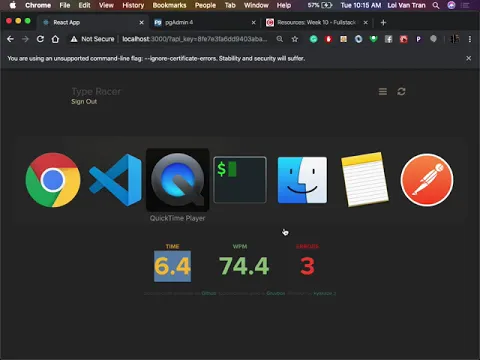Select QuickTime Player in the app switcher
Screen dimensions: 480x360
(178, 180)
